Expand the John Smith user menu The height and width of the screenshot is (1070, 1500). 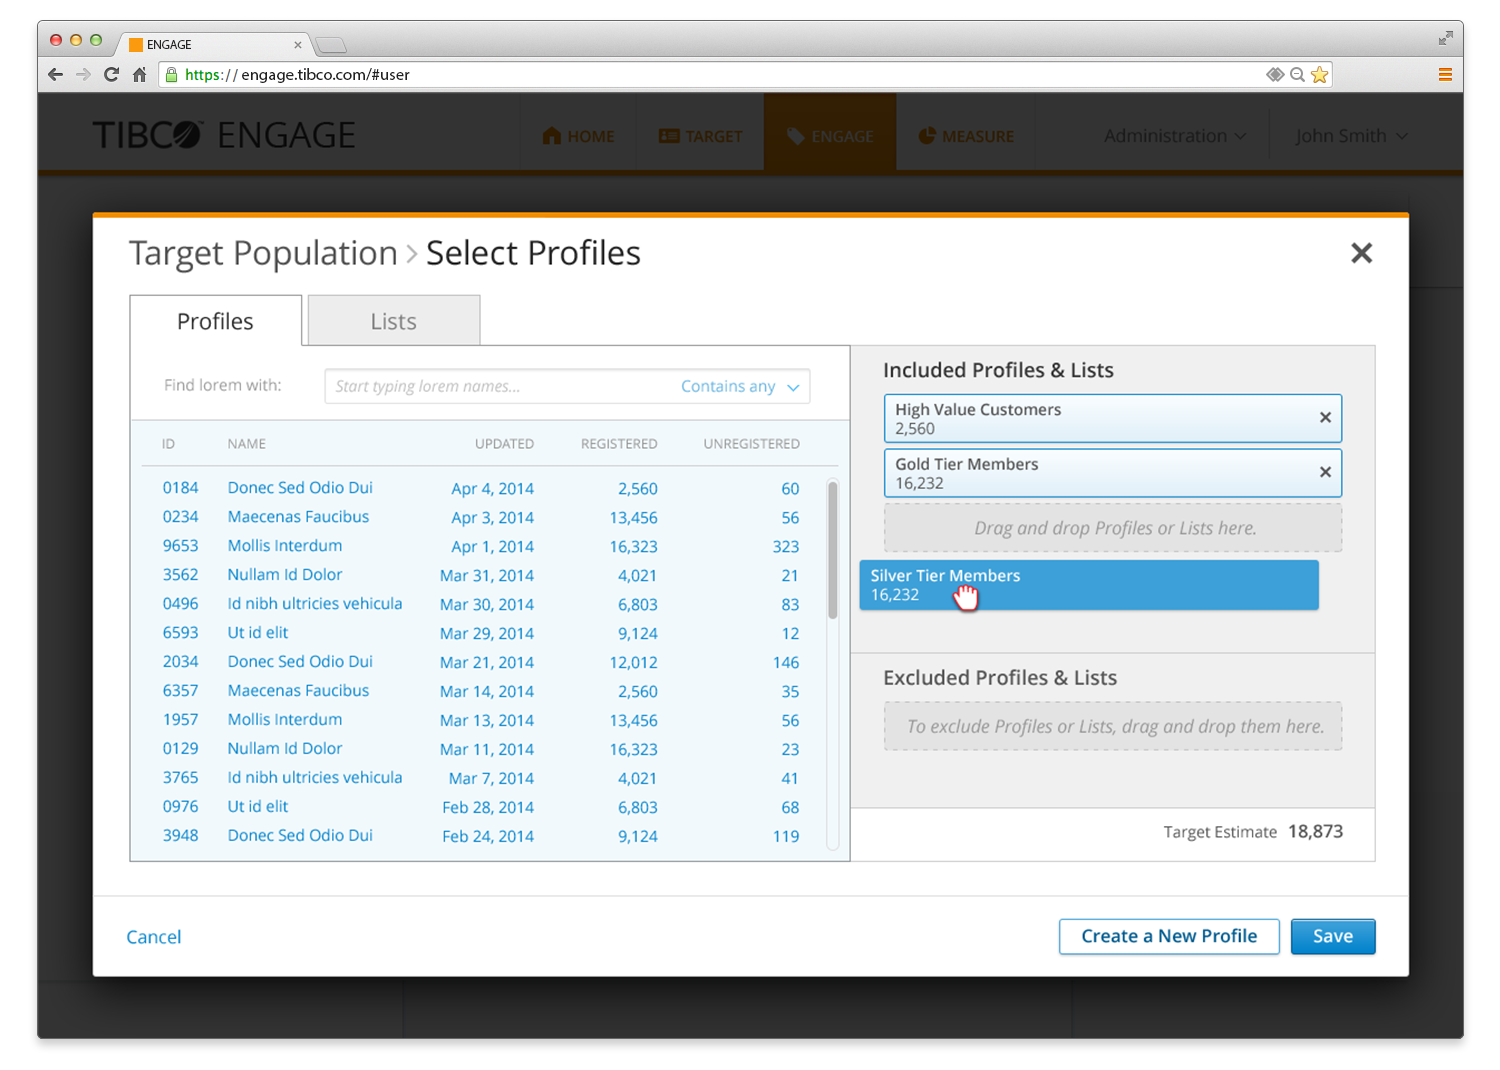coord(1351,136)
